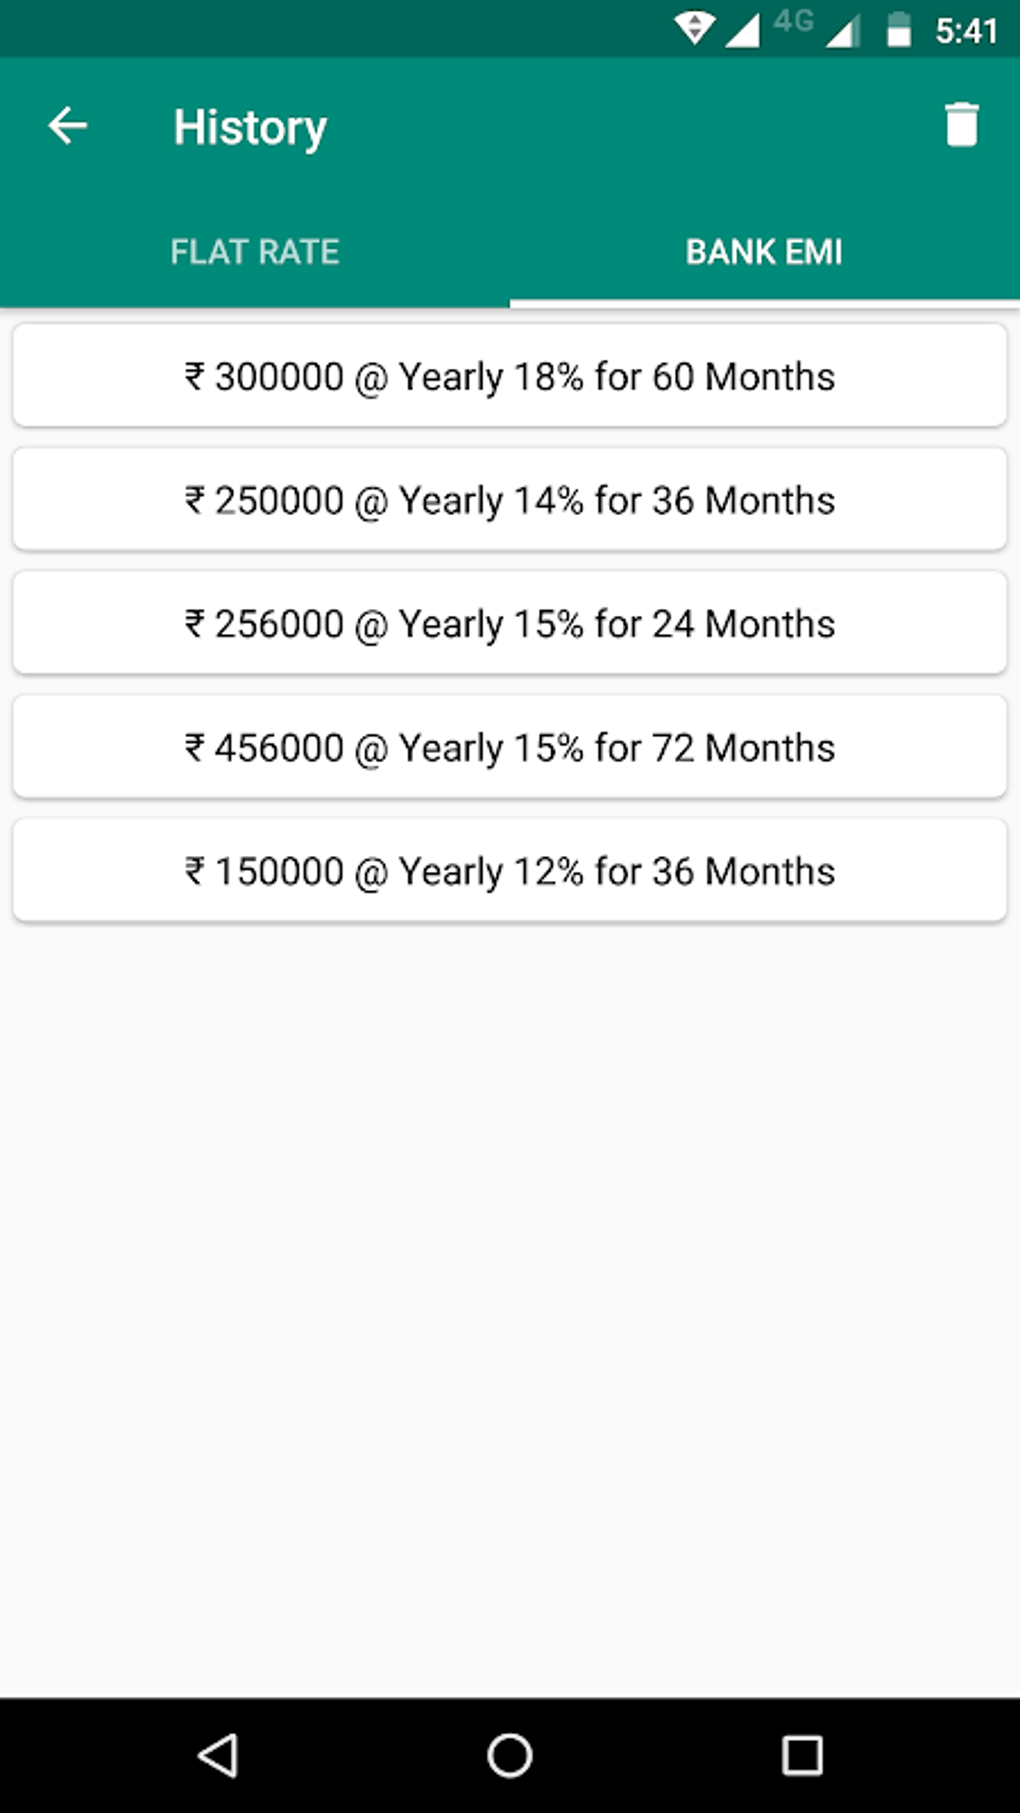Tap the back arrow icon
Viewport: 1020px width, 1813px height.
click(x=68, y=126)
